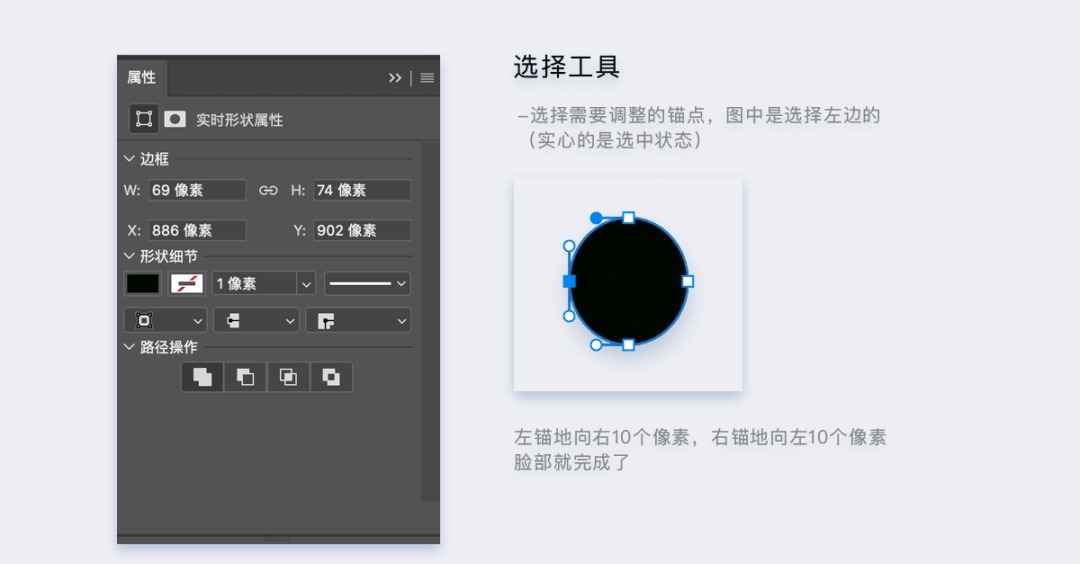Viewport: 1080px width, 564px height.
Task: Choose the exclude overlapping shapes operation
Action: [331, 377]
